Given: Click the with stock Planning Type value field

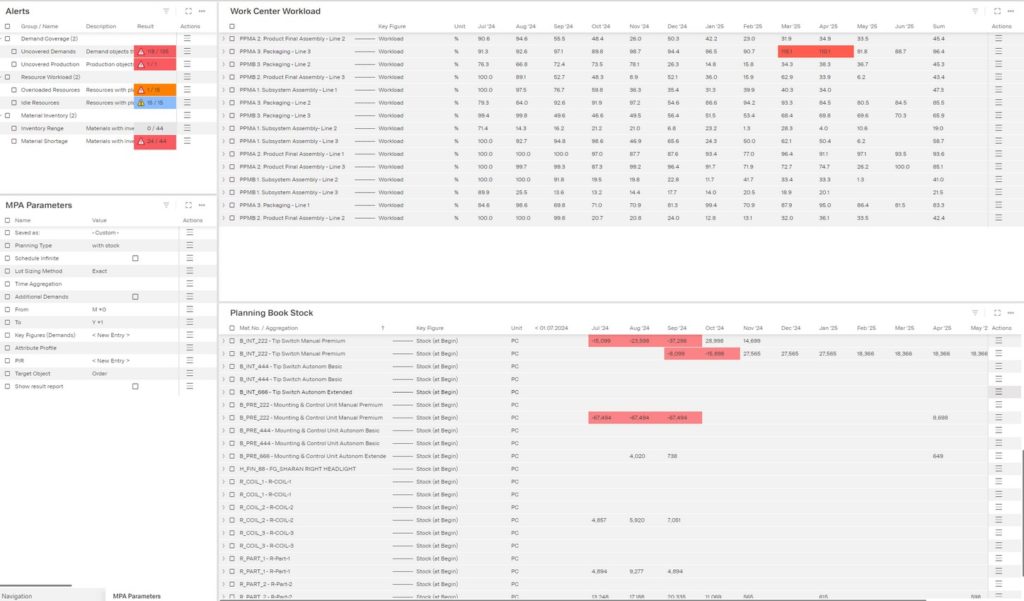Looking at the screenshot, I should [x=106, y=244].
